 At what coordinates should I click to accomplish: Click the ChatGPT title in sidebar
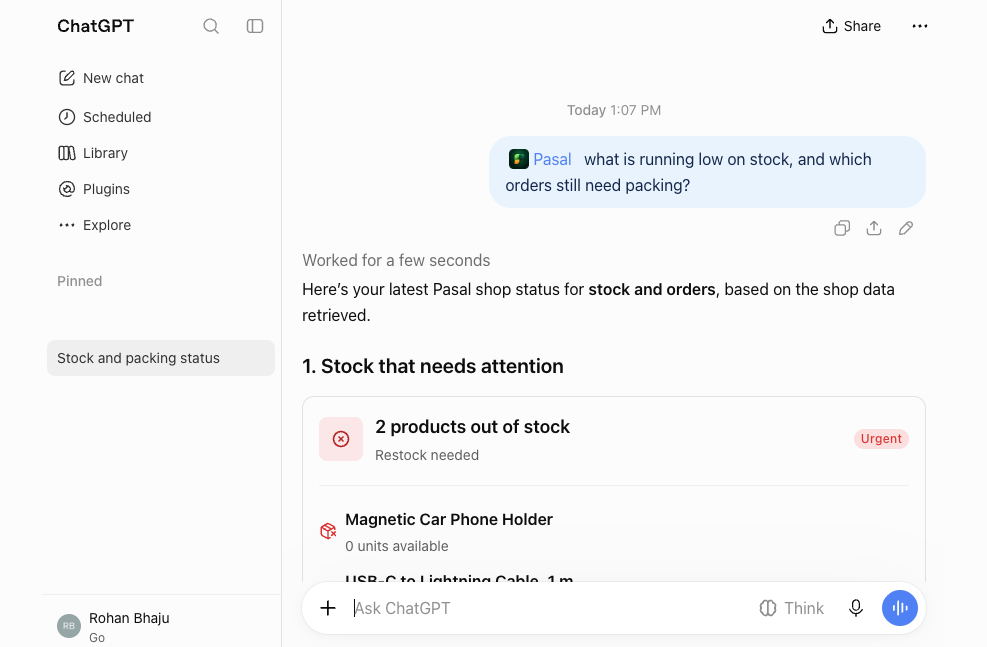96,26
